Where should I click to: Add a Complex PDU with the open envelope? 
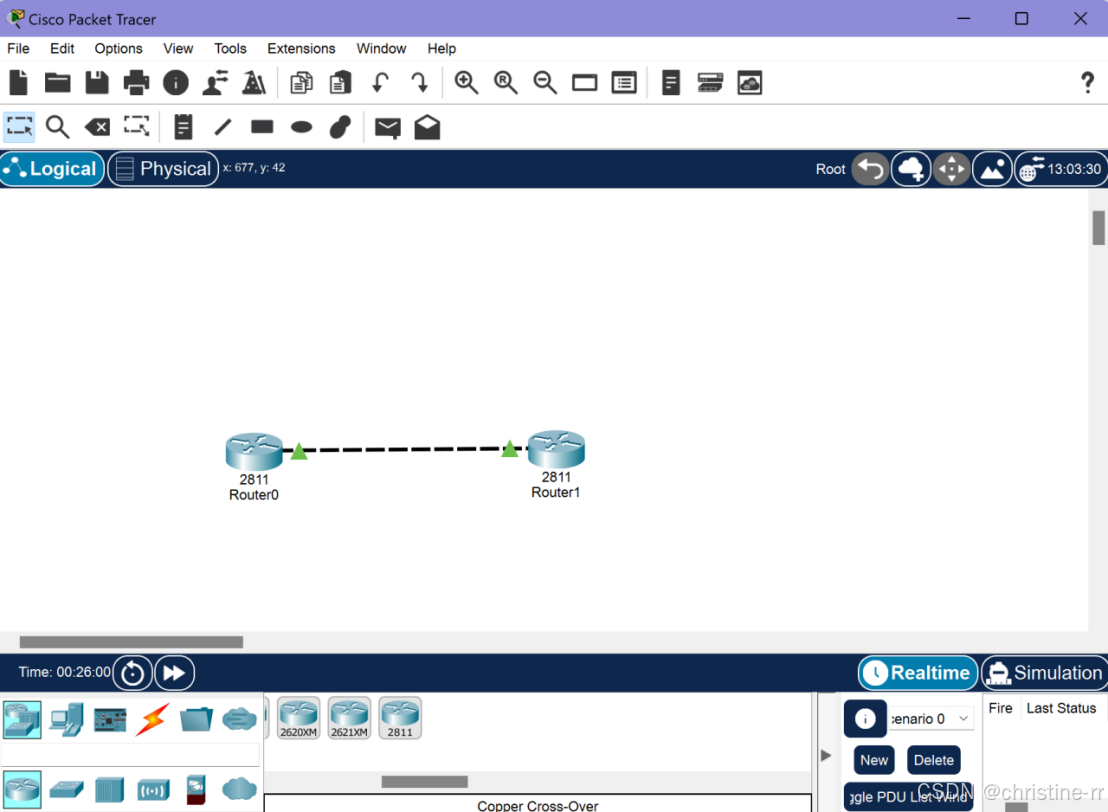[x=427, y=127]
